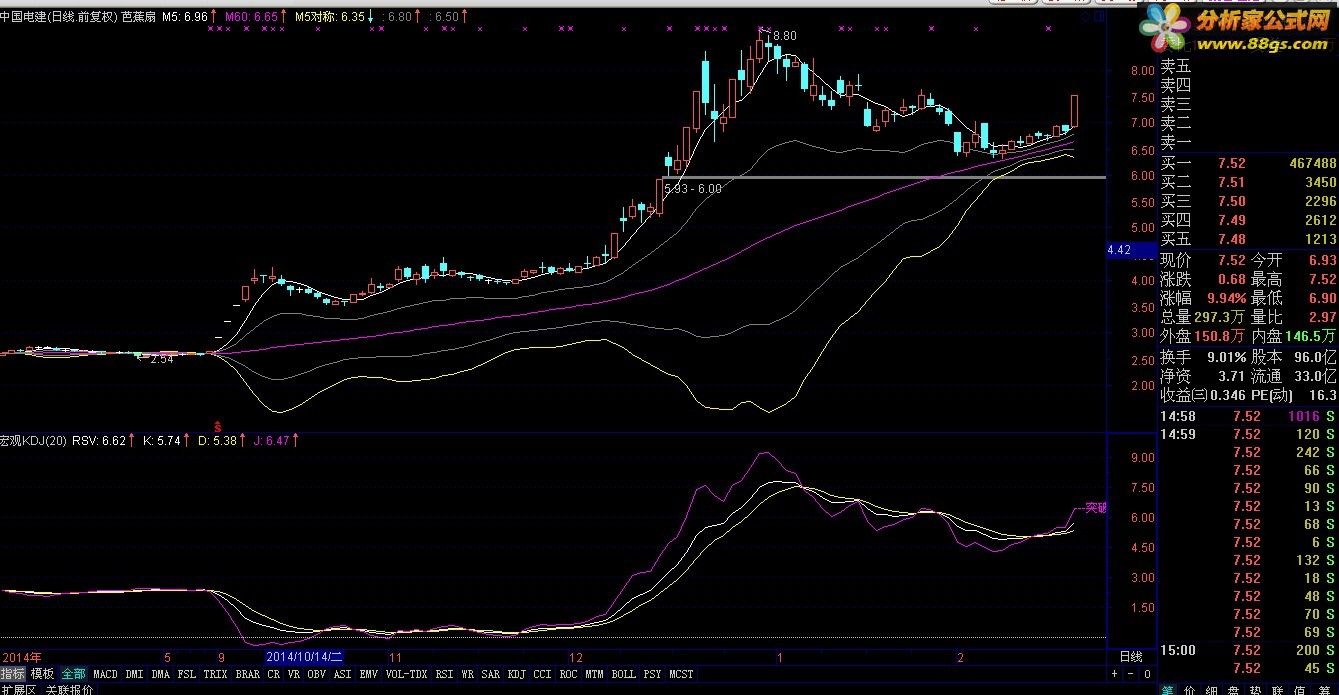Open the KDJ indicator tab

tap(516, 674)
